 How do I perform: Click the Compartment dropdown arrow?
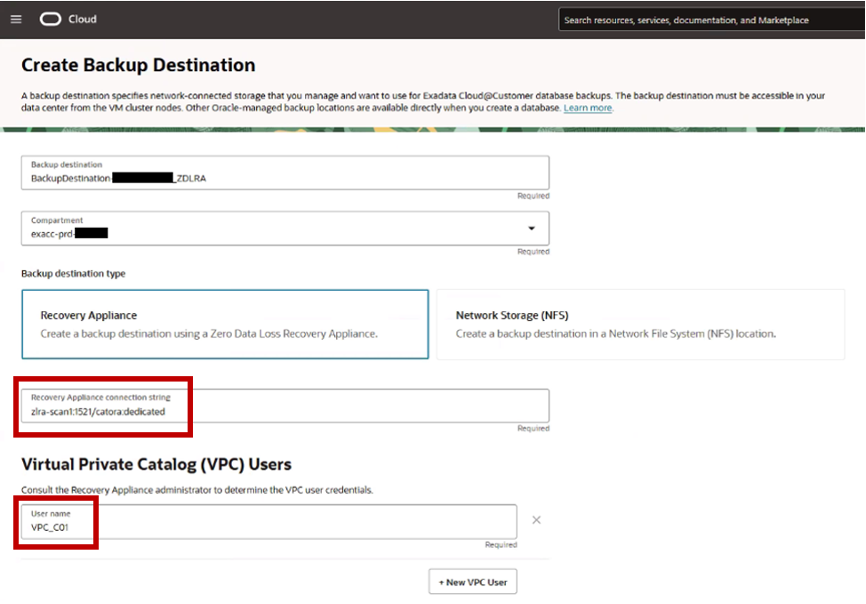(531, 228)
